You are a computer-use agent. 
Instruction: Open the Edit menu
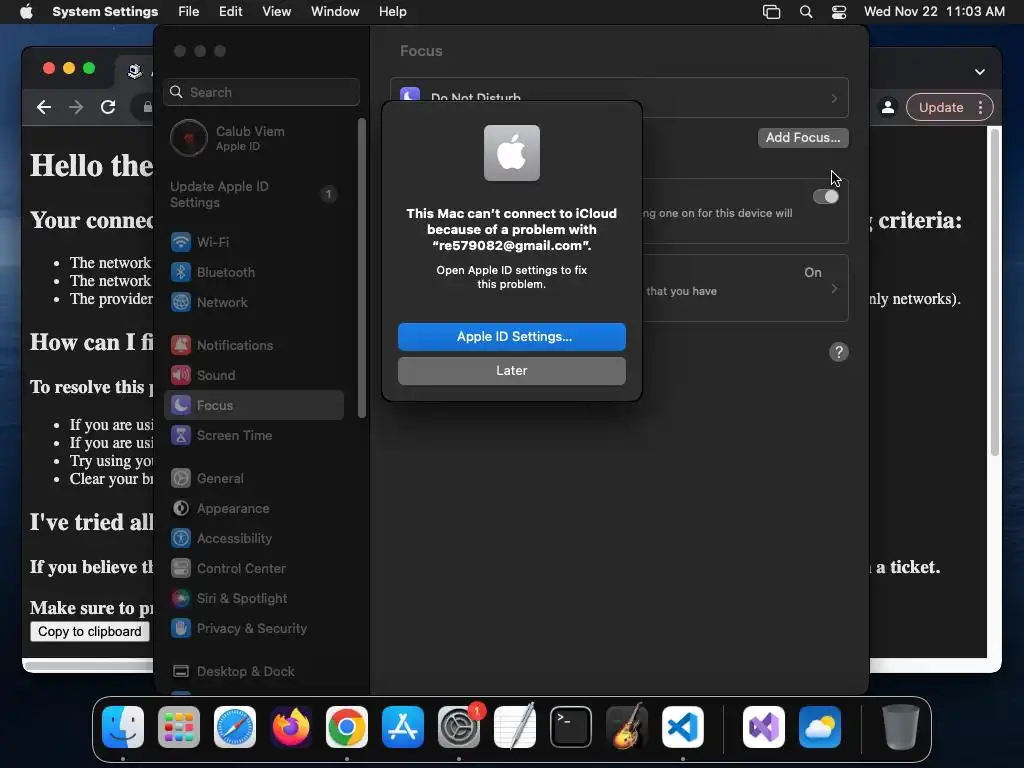pyautogui.click(x=231, y=12)
